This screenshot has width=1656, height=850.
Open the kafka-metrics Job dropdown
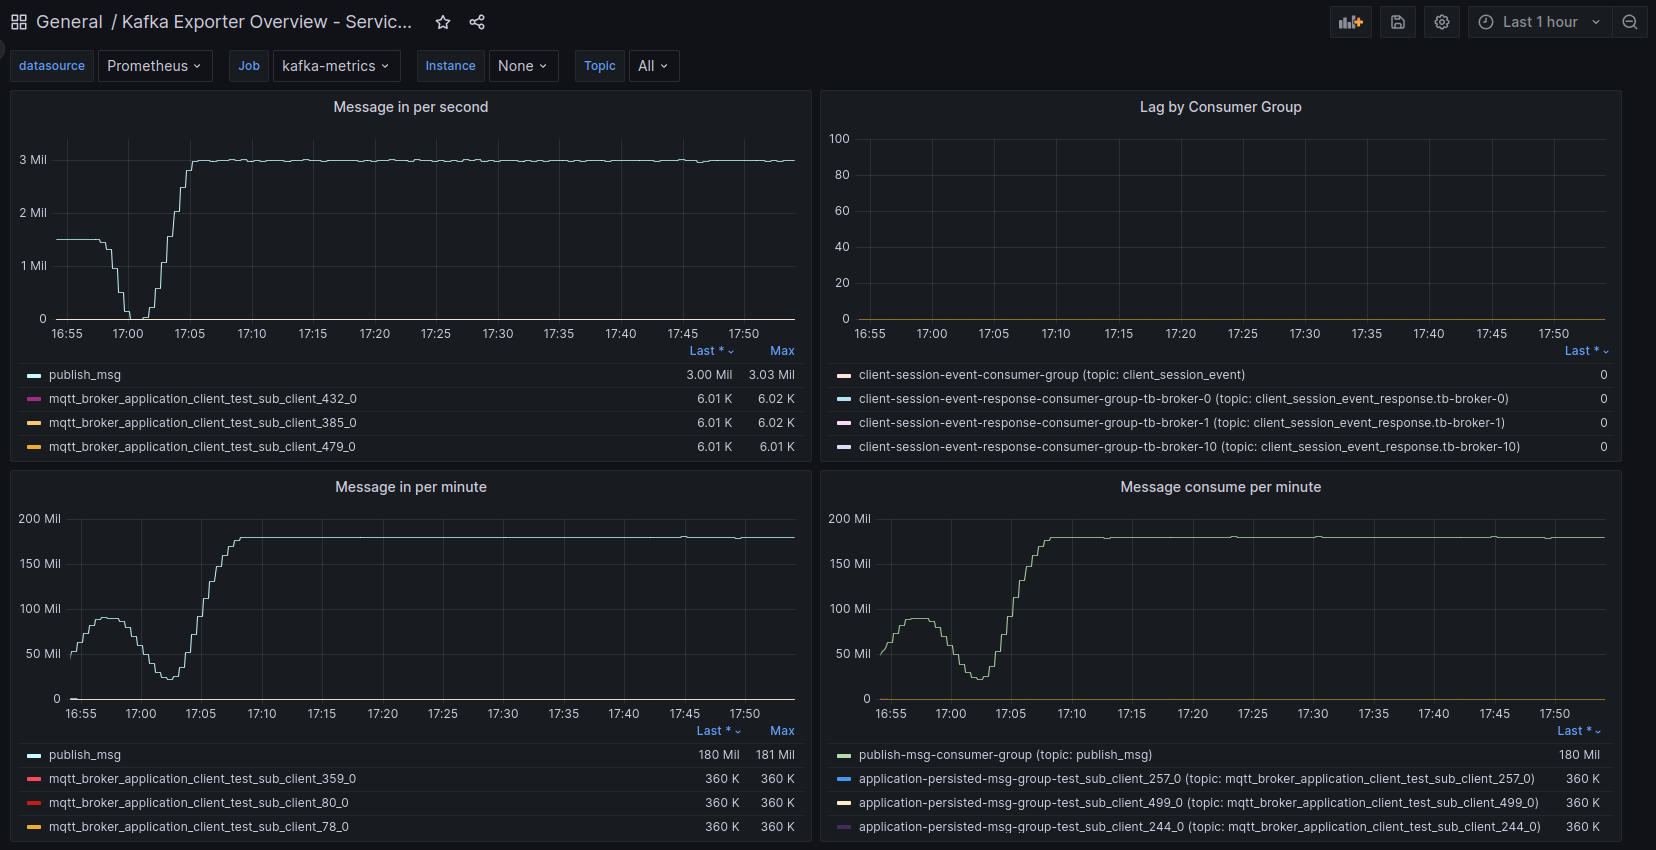336,66
